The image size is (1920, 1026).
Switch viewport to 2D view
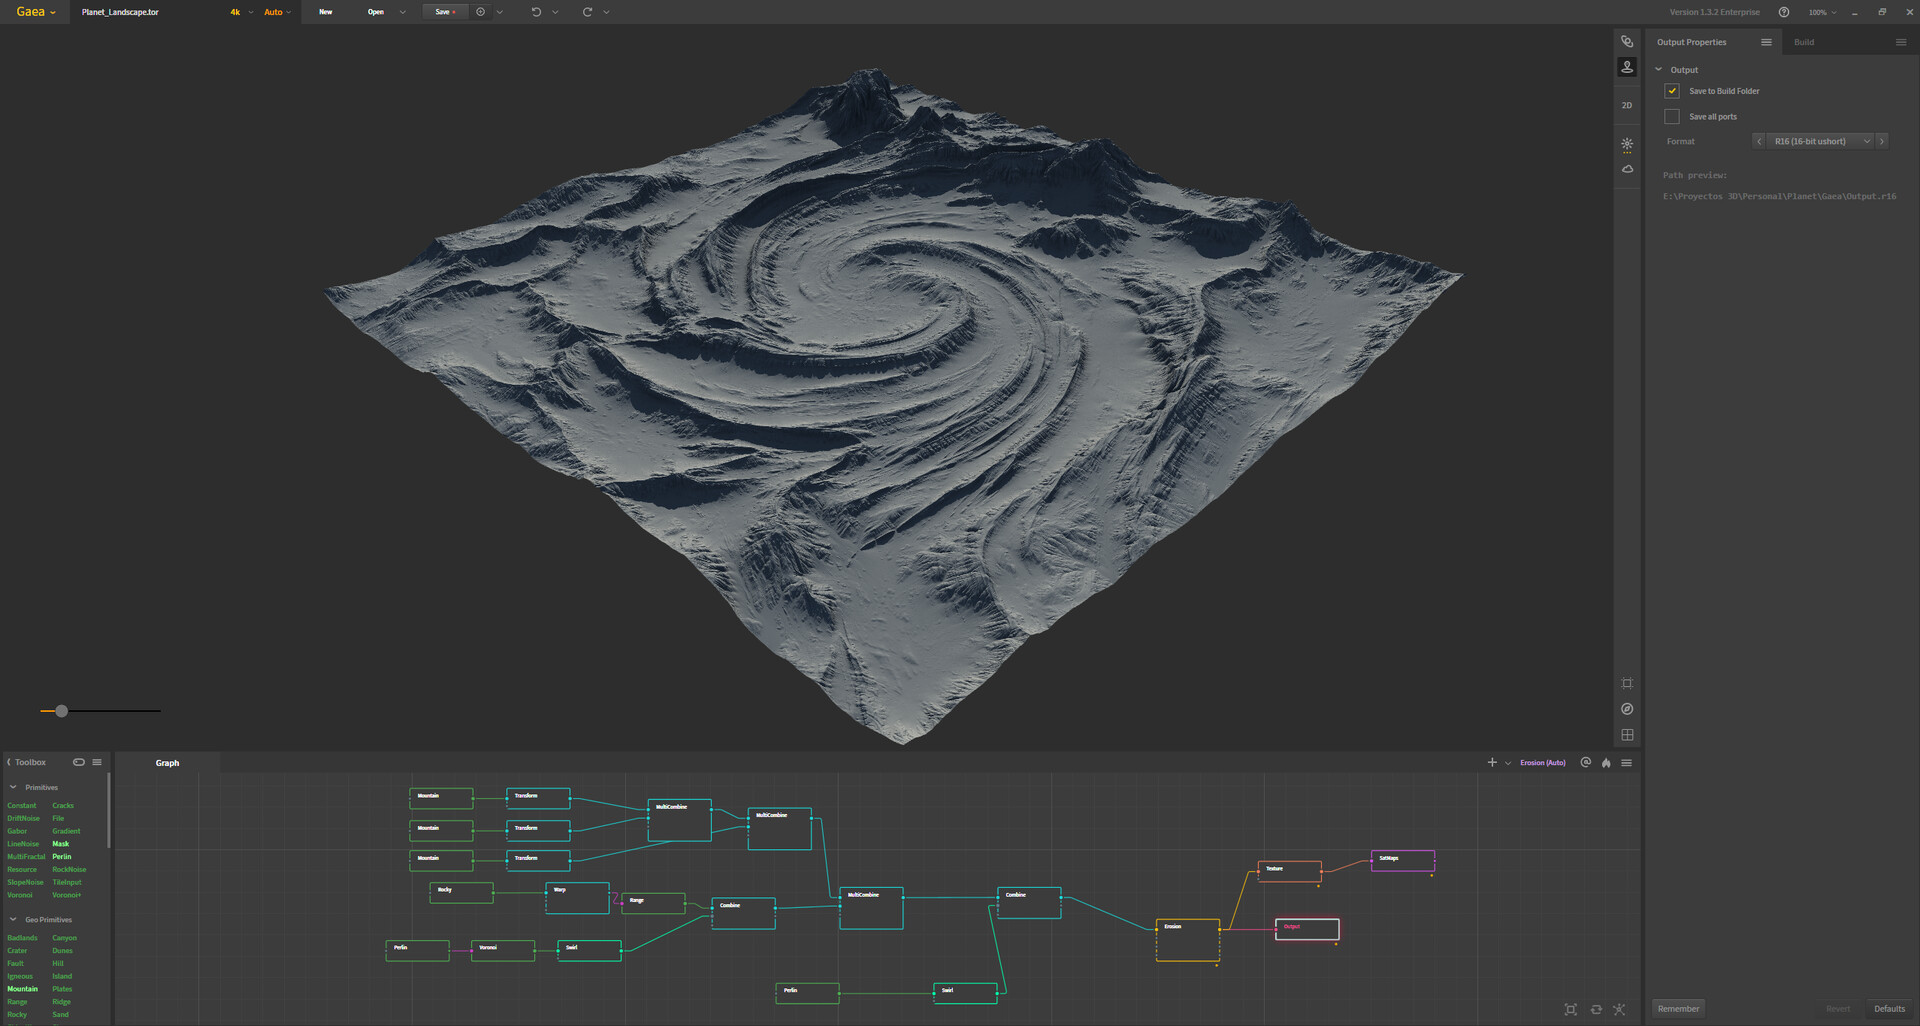pos(1627,105)
